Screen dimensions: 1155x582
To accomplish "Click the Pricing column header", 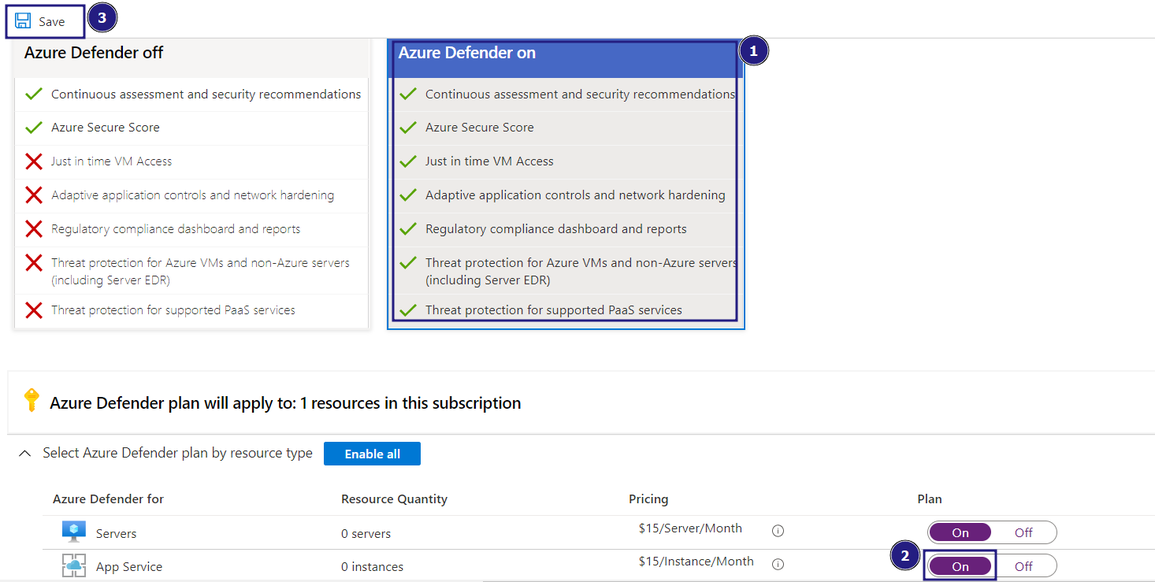I will (648, 499).
